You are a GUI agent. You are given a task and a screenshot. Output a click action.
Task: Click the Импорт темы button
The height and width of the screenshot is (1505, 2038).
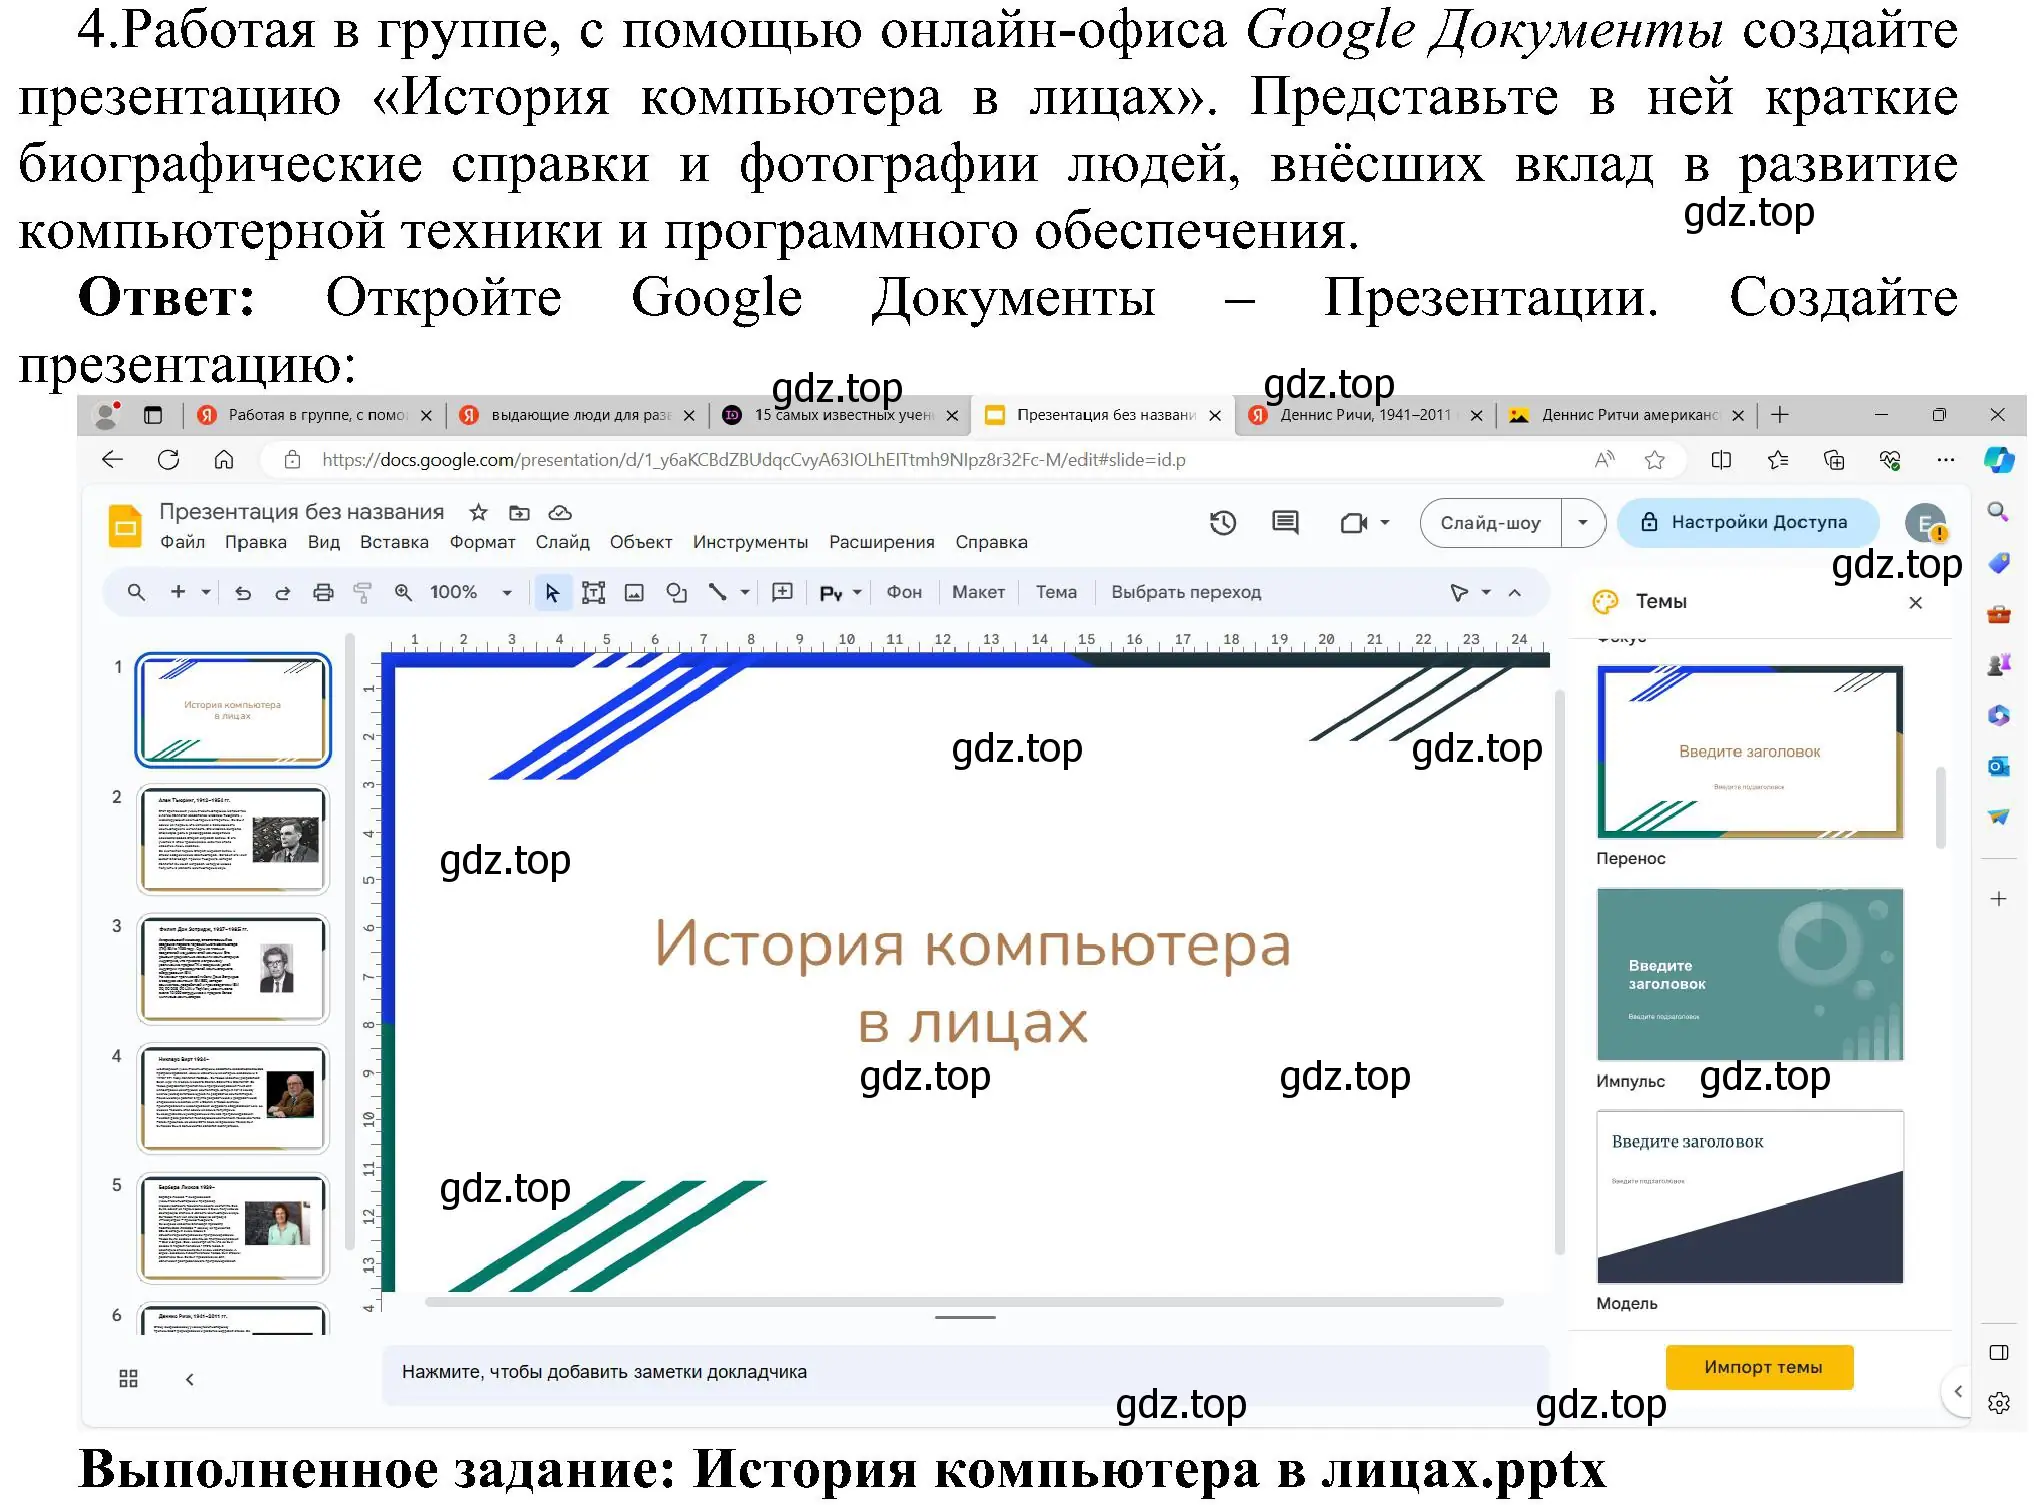pyautogui.click(x=1762, y=1367)
